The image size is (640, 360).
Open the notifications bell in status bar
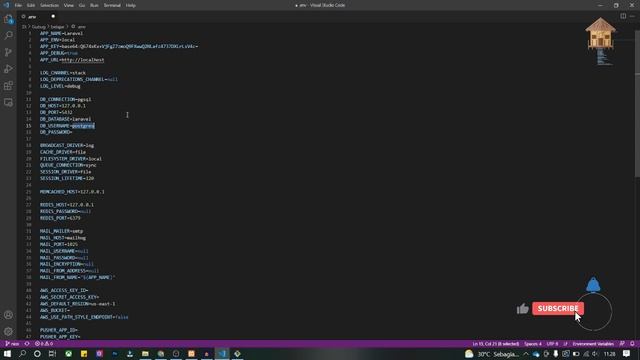click(632, 344)
